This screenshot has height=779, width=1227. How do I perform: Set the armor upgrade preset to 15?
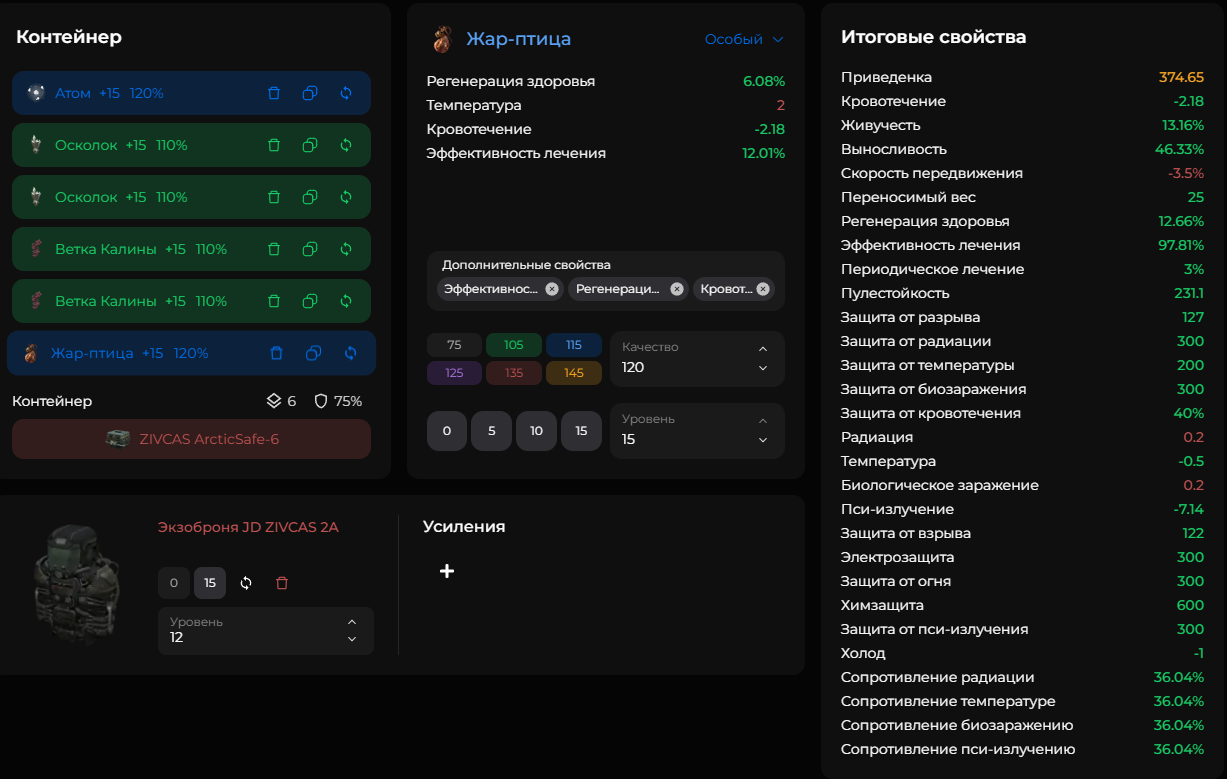click(210, 583)
